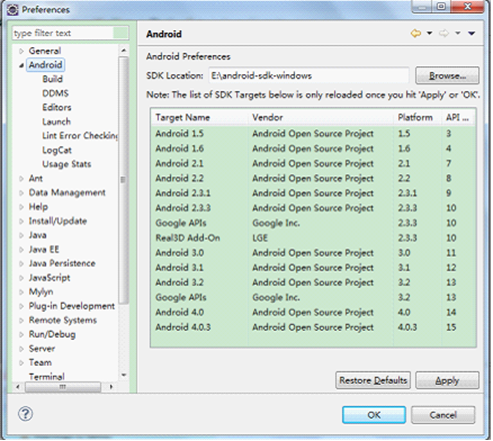Select the Build preferences page

(52, 79)
